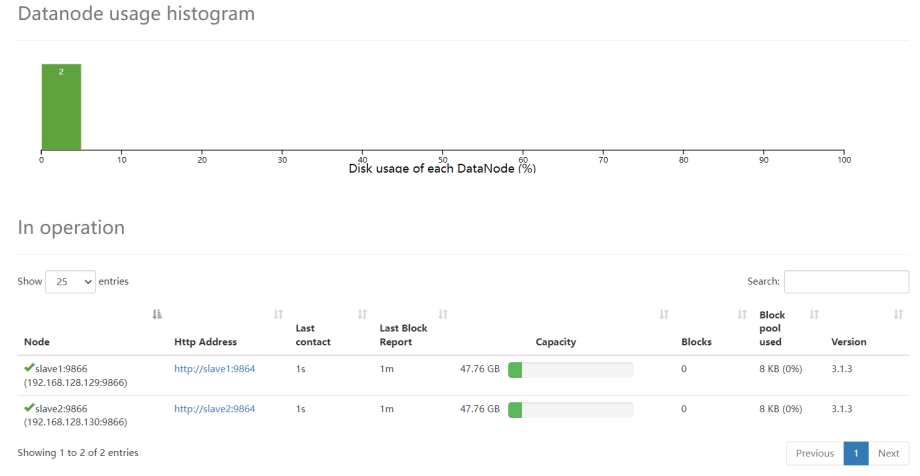920x476 pixels.
Task: Click the Http Address column sort icon
Action: (278, 315)
